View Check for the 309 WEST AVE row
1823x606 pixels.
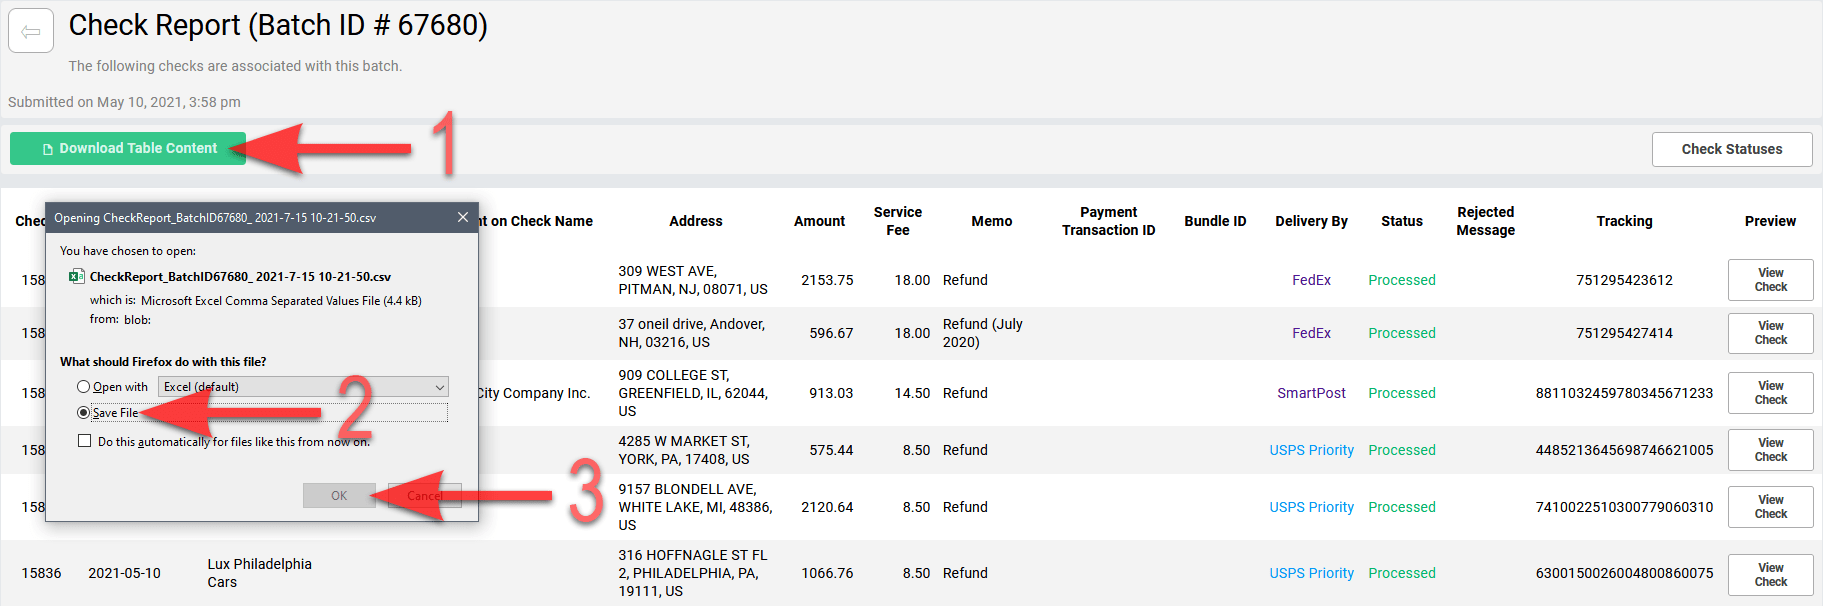click(x=1770, y=280)
